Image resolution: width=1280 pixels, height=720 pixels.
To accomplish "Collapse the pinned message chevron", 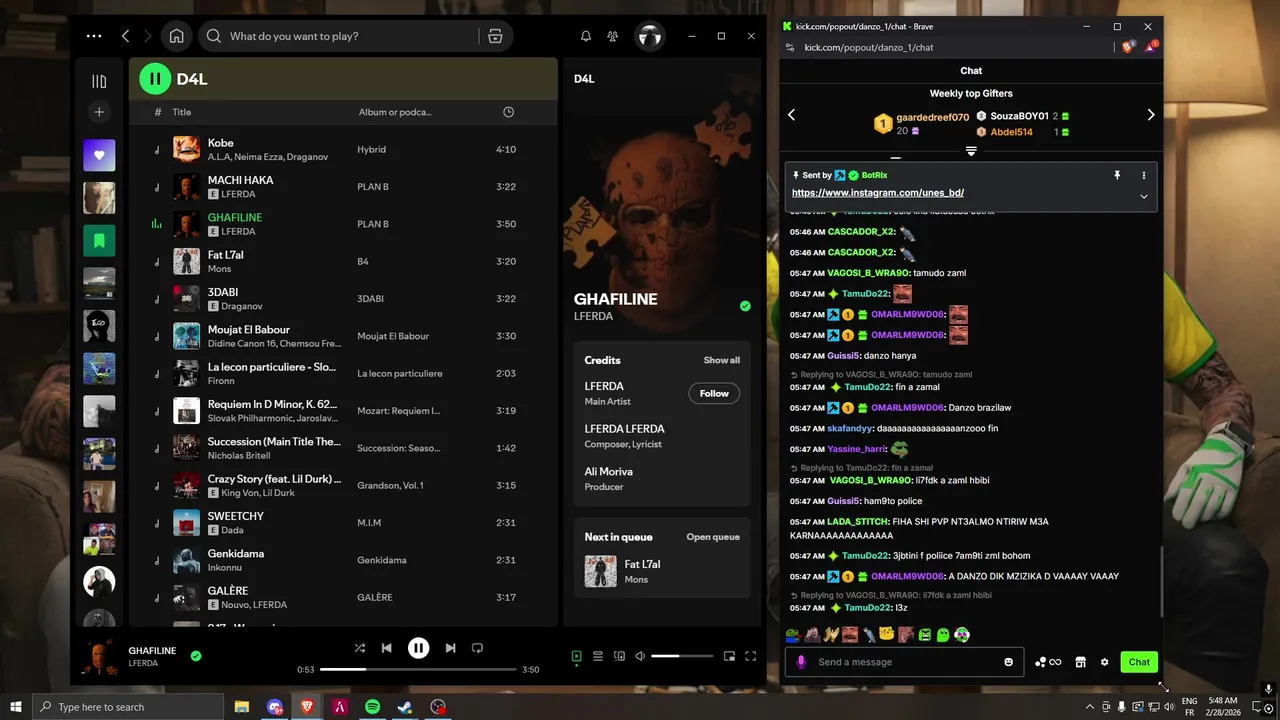I will click(1144, 196).
